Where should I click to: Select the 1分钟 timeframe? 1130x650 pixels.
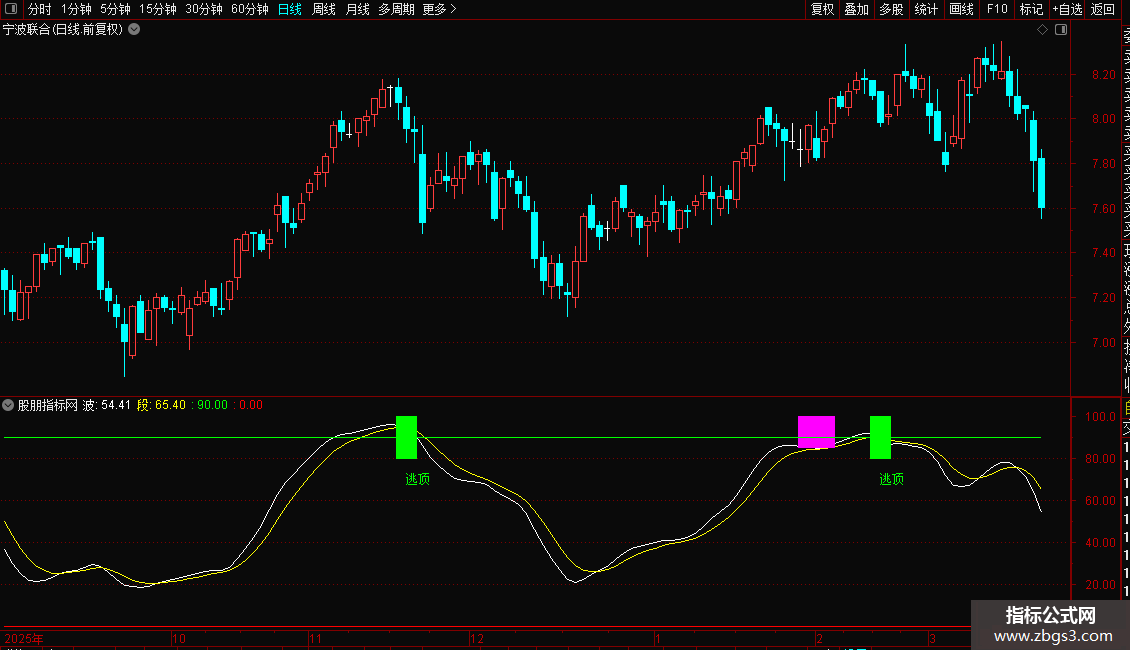point(76,9)
